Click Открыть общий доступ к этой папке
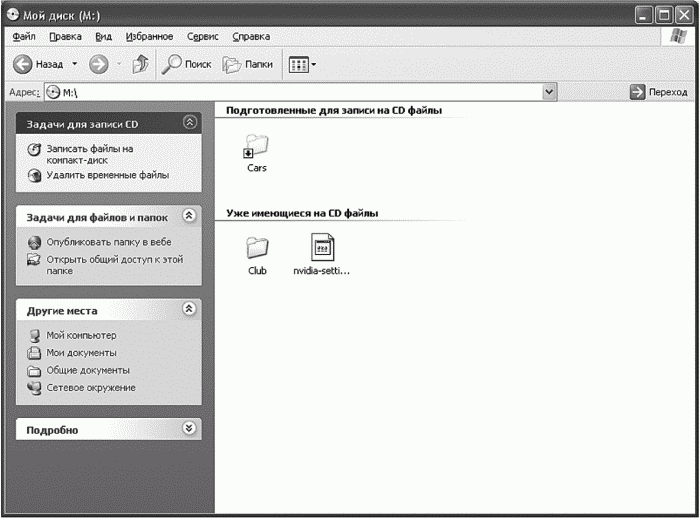The image size is (700, 518). (x=115, y=265)
